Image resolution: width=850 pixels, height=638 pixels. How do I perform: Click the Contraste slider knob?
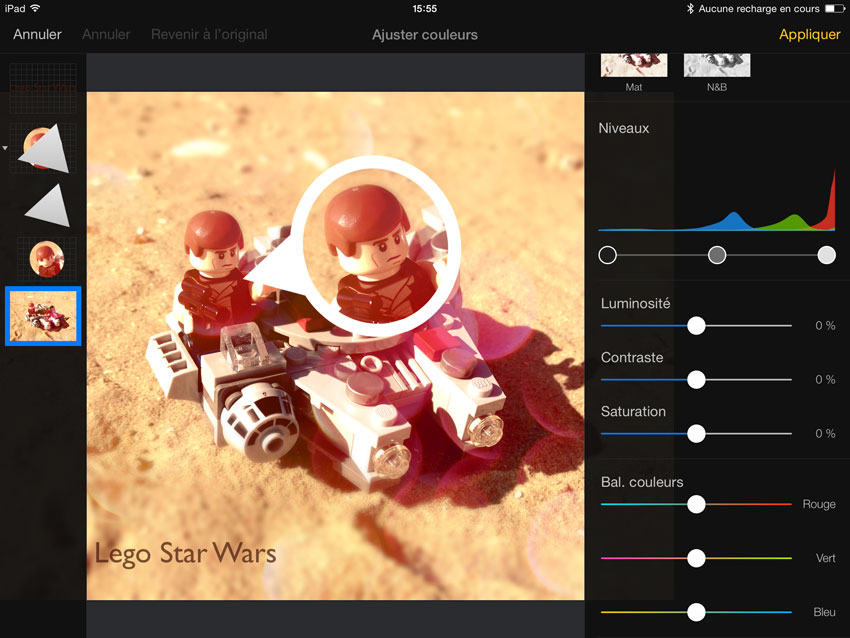coord(696,379)
